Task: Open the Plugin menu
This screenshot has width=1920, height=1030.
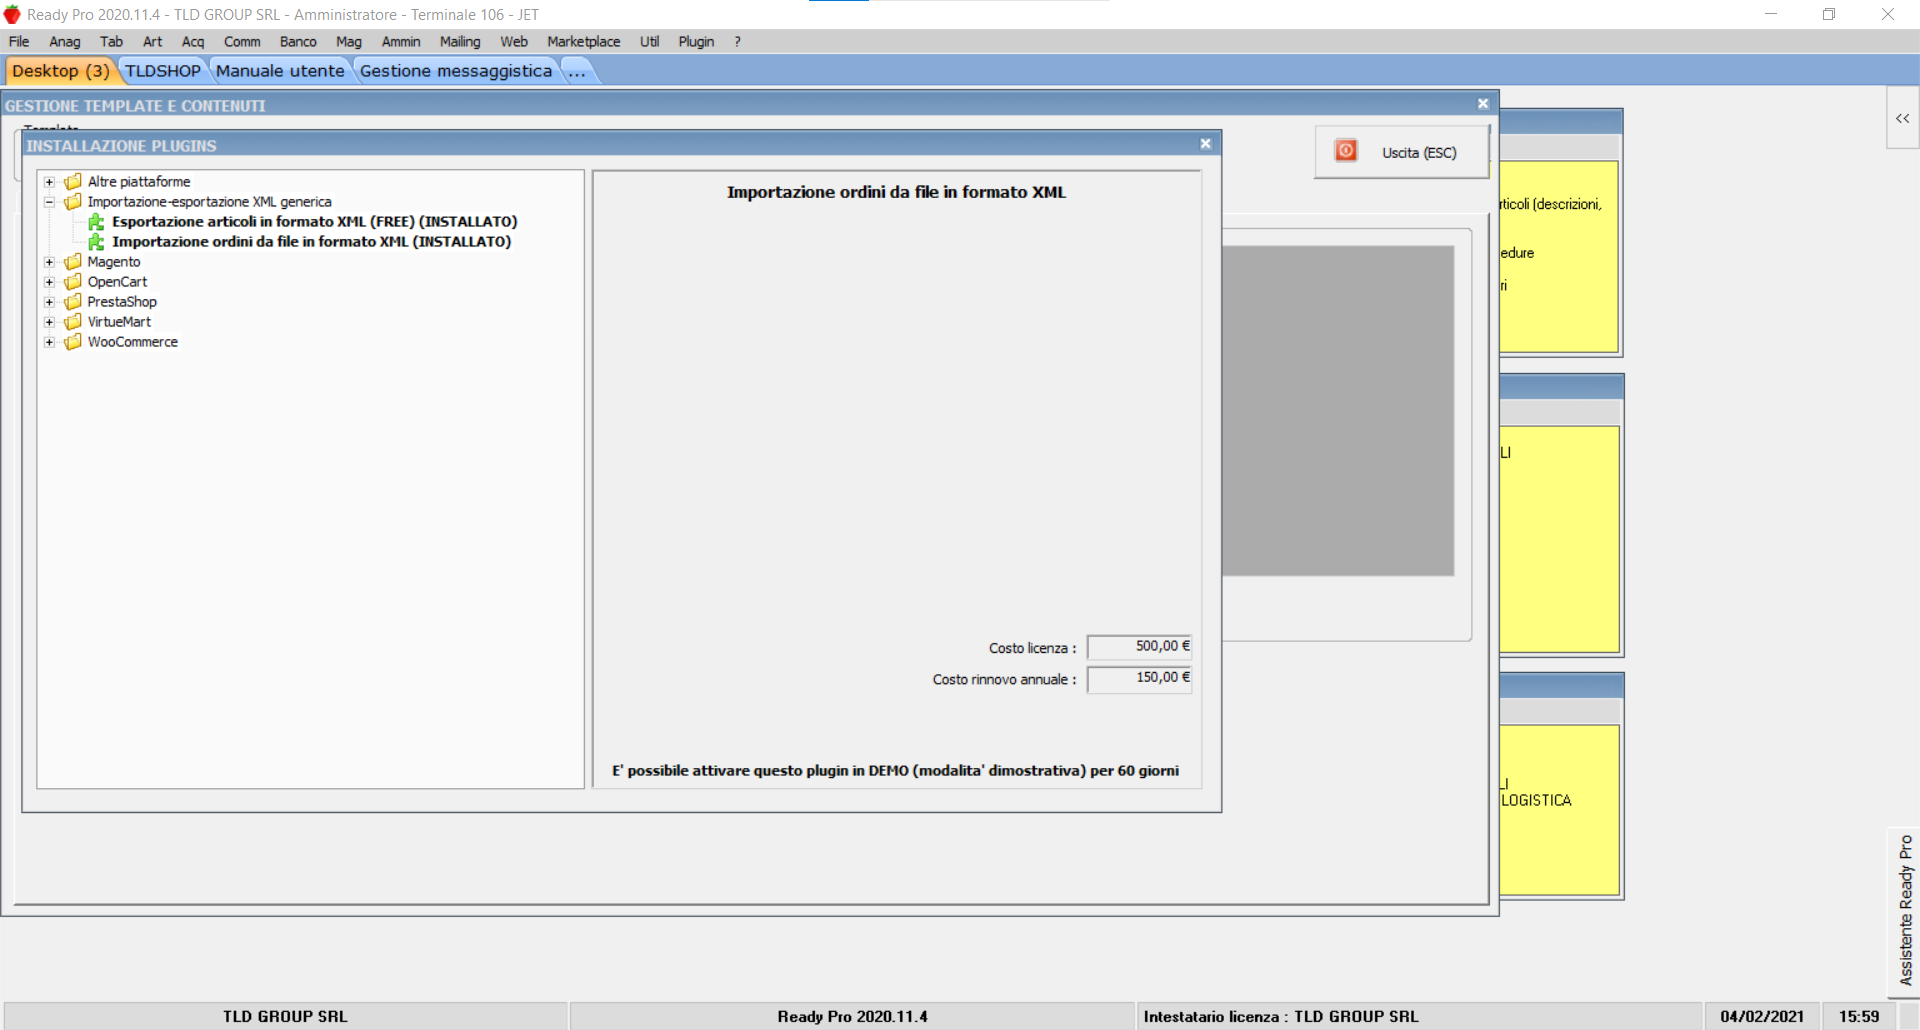Action: coord(696,42)
